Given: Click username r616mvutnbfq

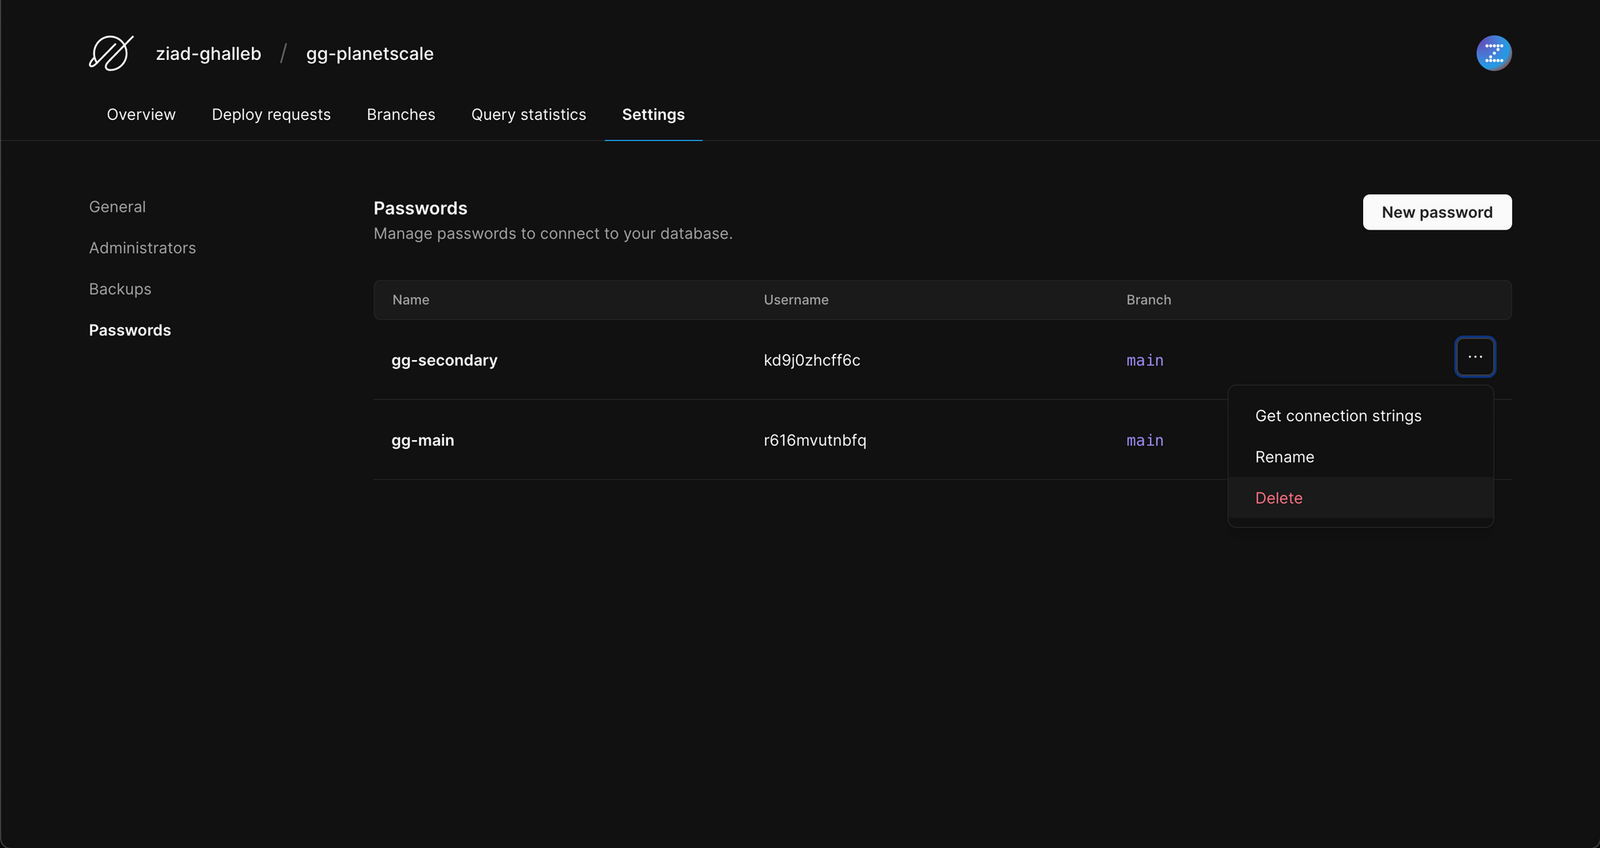Looking at the screenshot, I should pyautogui.click(x=815, y=440).
